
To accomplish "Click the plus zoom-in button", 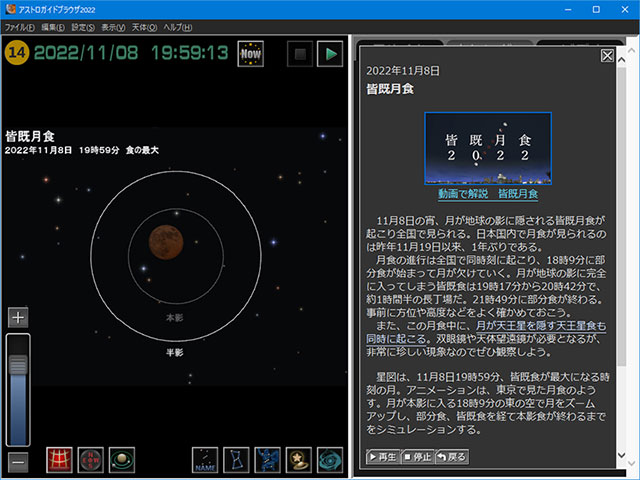I will [x=18, y=317].
